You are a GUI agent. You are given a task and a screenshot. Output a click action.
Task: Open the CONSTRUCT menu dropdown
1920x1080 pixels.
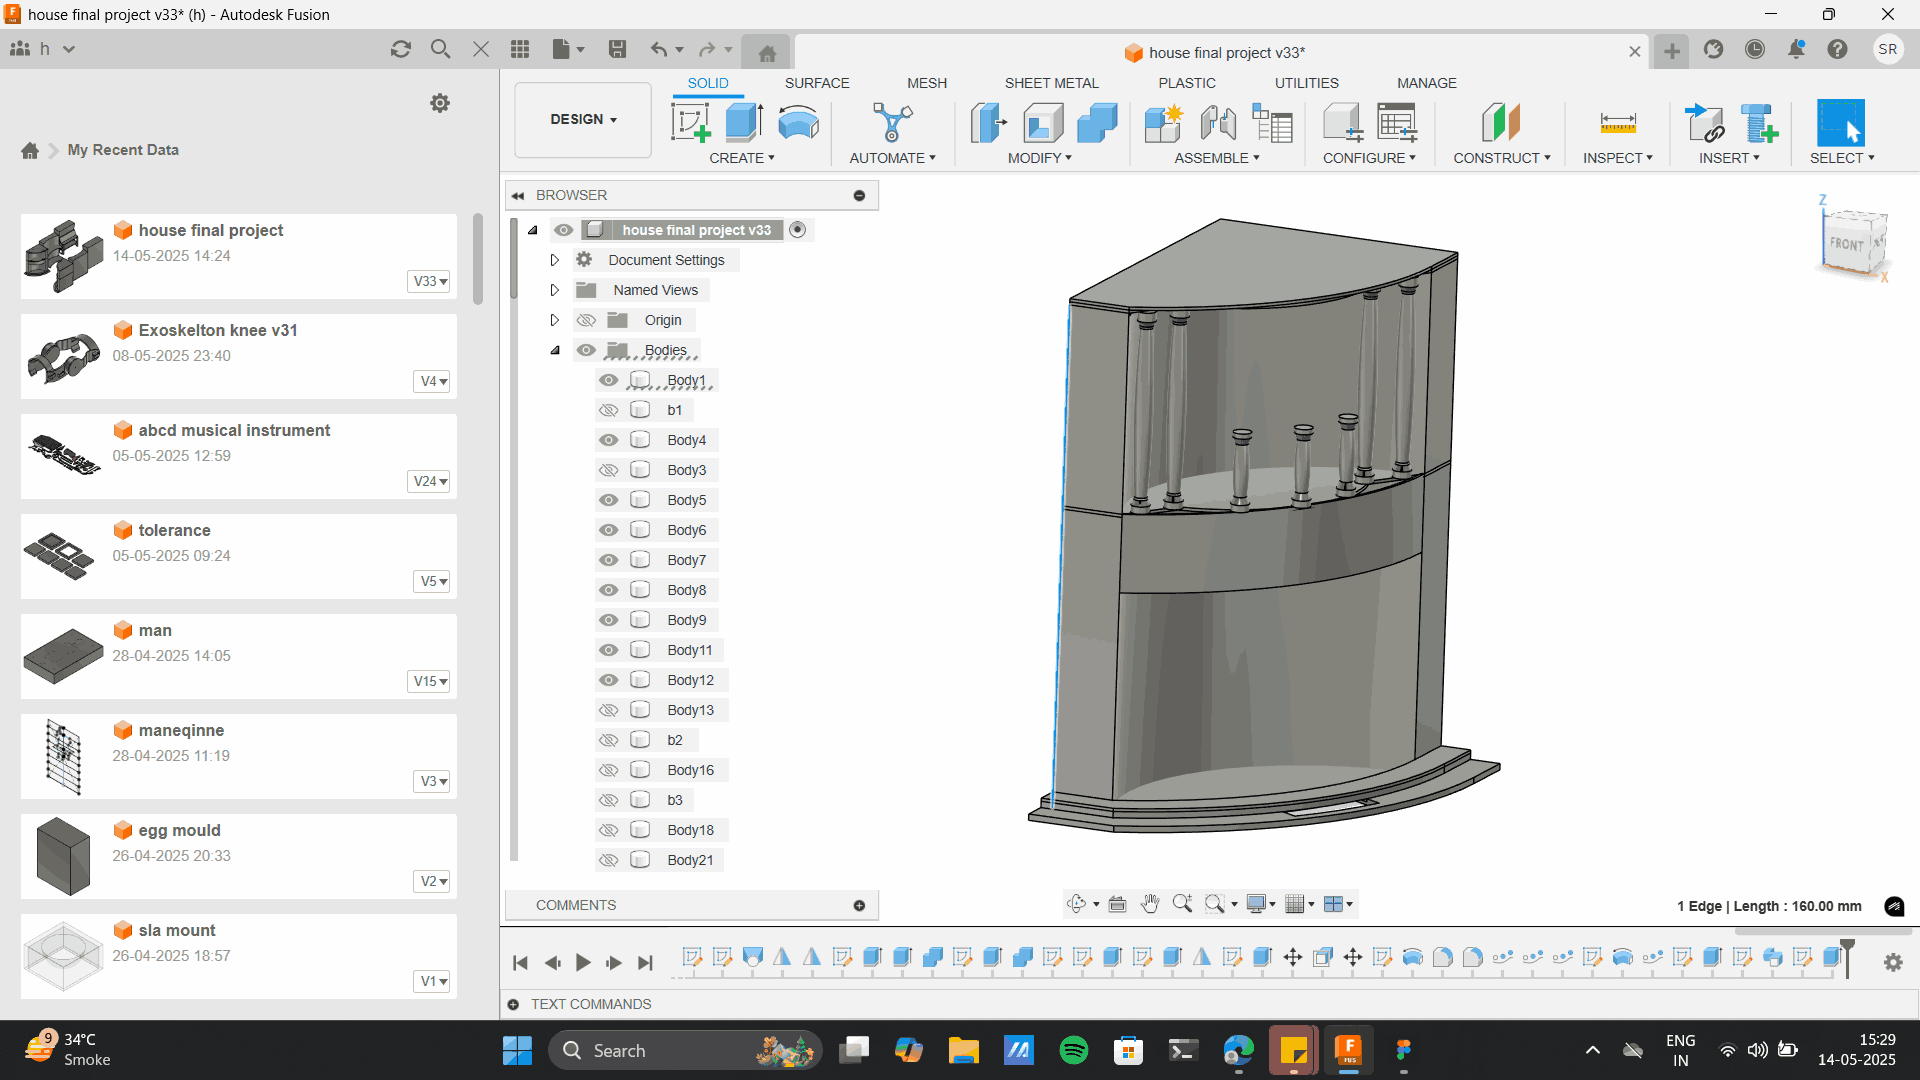(x=1502, y=158)
